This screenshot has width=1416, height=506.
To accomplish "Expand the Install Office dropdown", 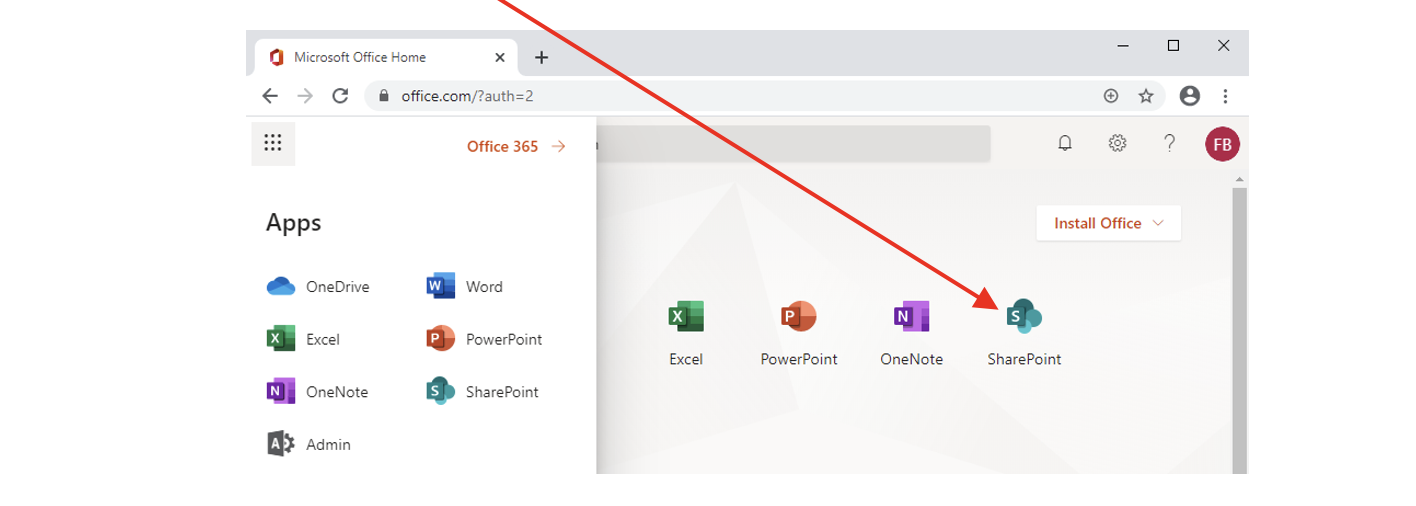I will [1108, 223].
